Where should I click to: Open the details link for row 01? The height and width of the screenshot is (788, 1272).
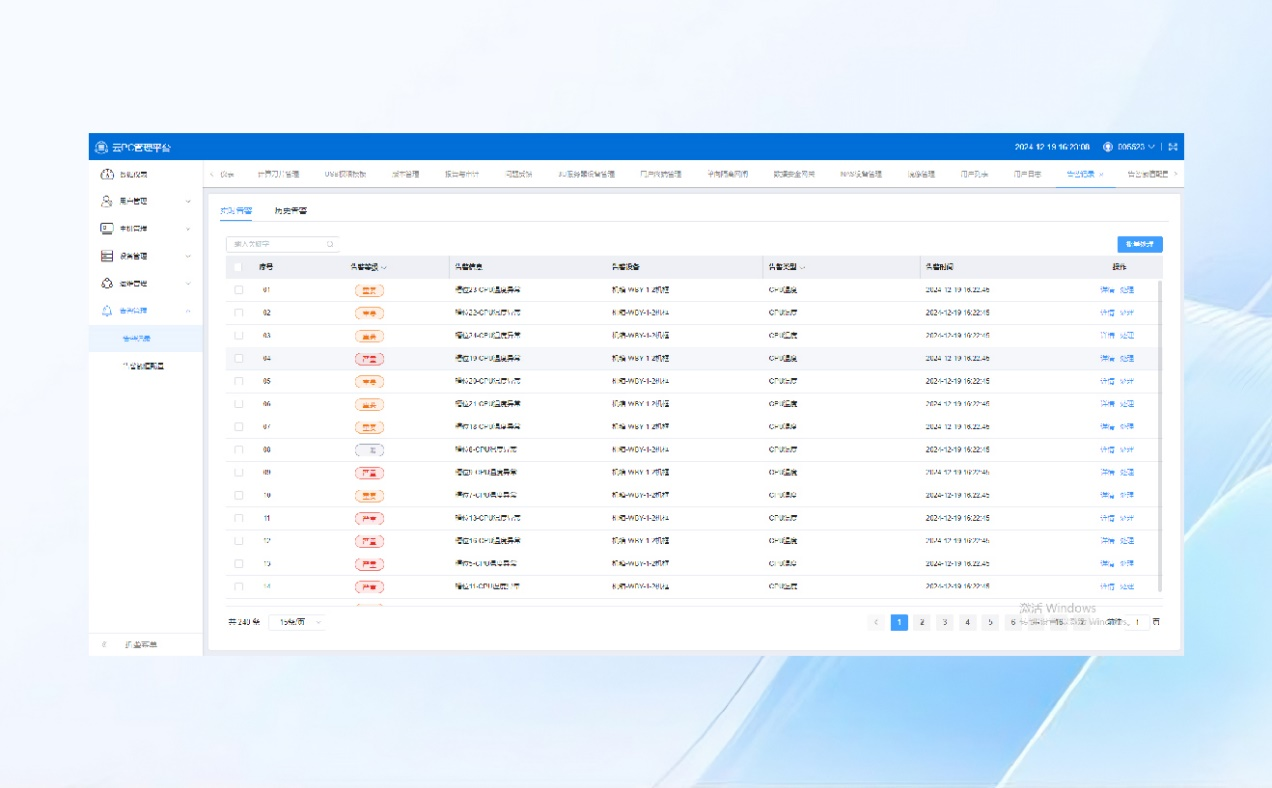[1107, 290]
